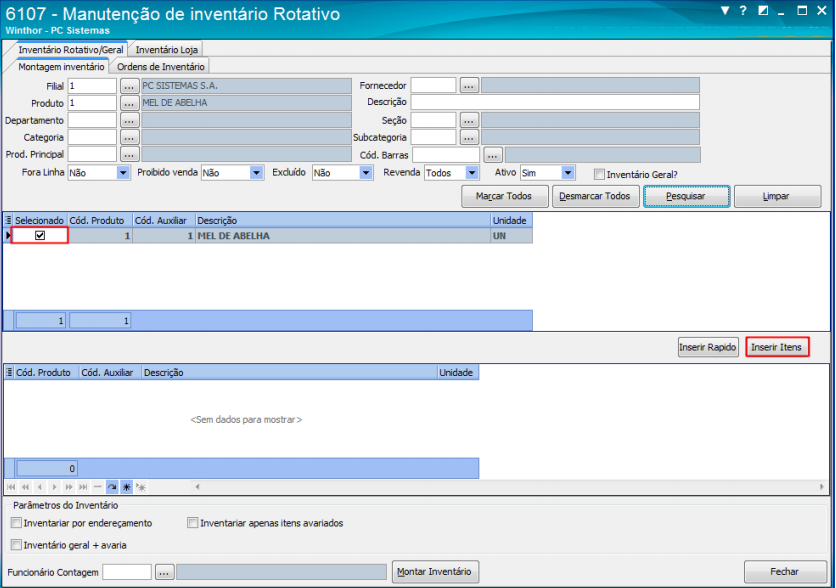Screen dimensions: 836x588
Task: Focus the Funcionário Contagem input field
Action: point(127,572)
